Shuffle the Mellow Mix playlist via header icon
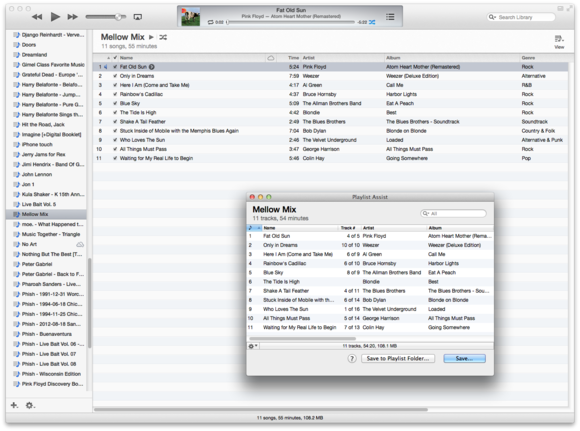This screenshot has width=580, height=431. pos(163,37)
